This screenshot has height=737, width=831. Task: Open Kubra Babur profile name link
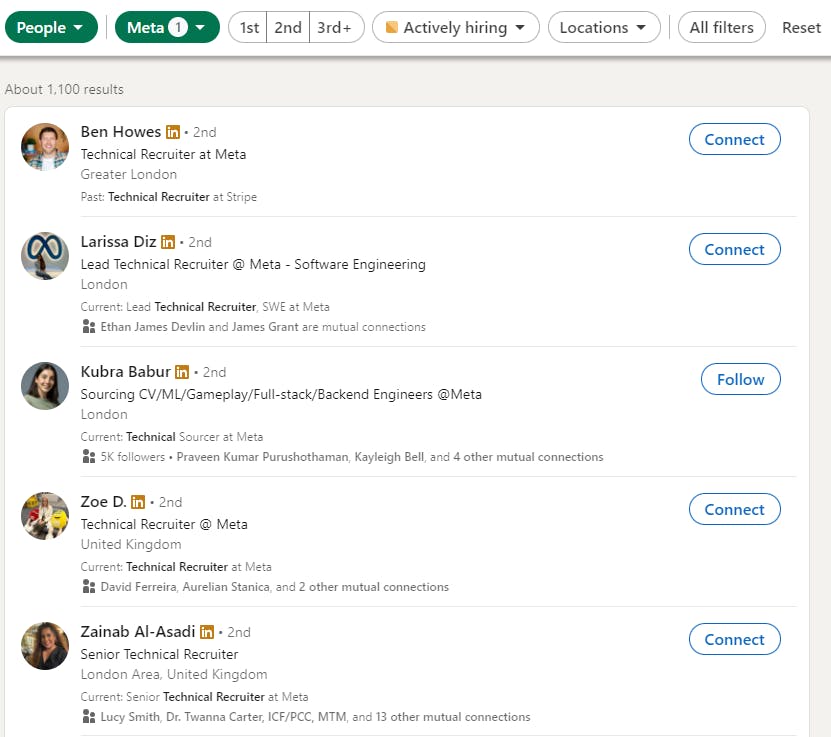point(126,371)
